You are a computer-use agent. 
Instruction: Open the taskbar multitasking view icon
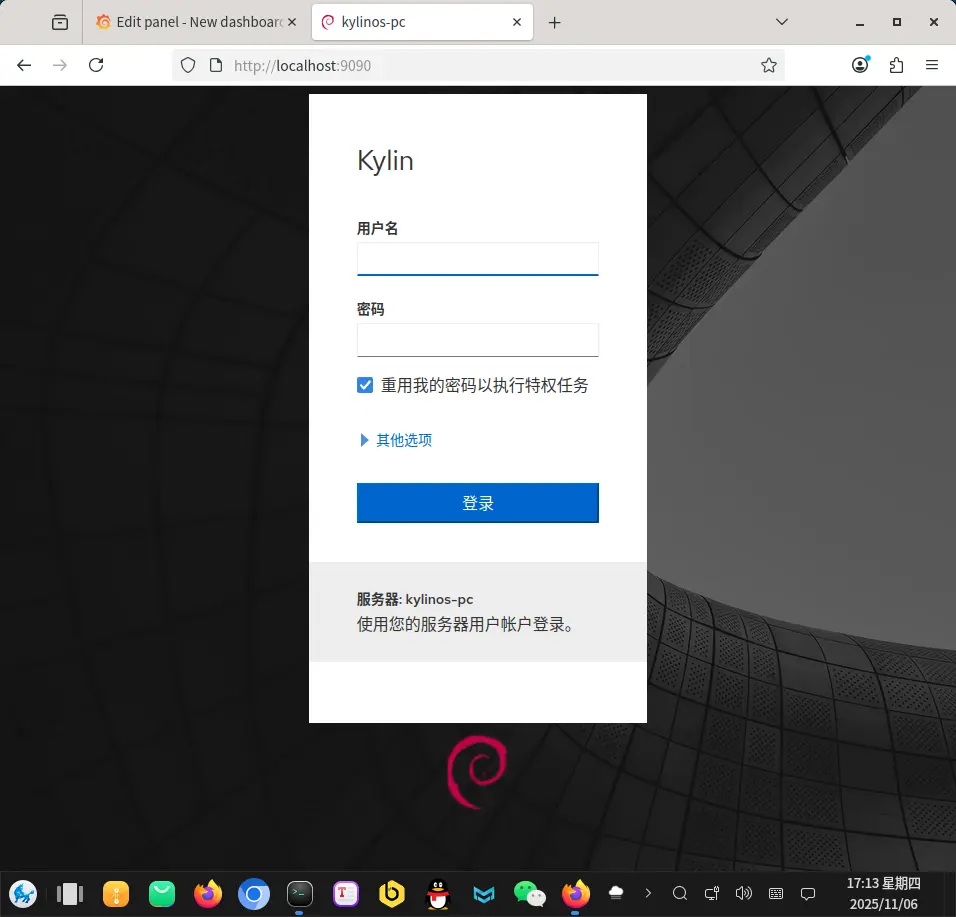pyautogui.click(x=70, y=894)
